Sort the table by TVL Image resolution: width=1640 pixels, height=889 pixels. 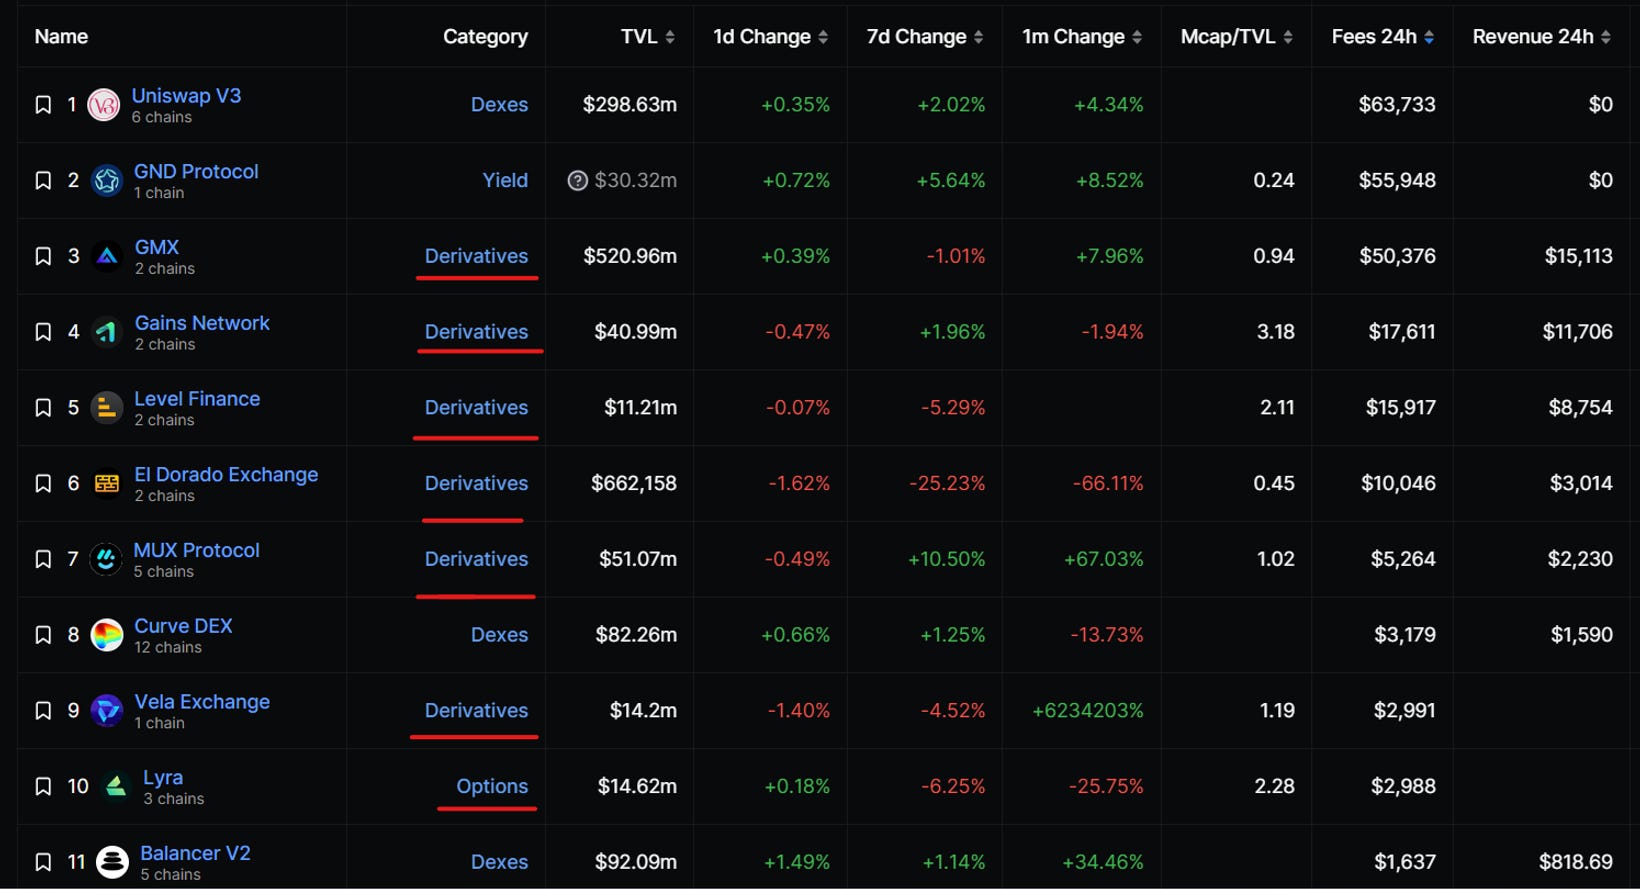647,37
